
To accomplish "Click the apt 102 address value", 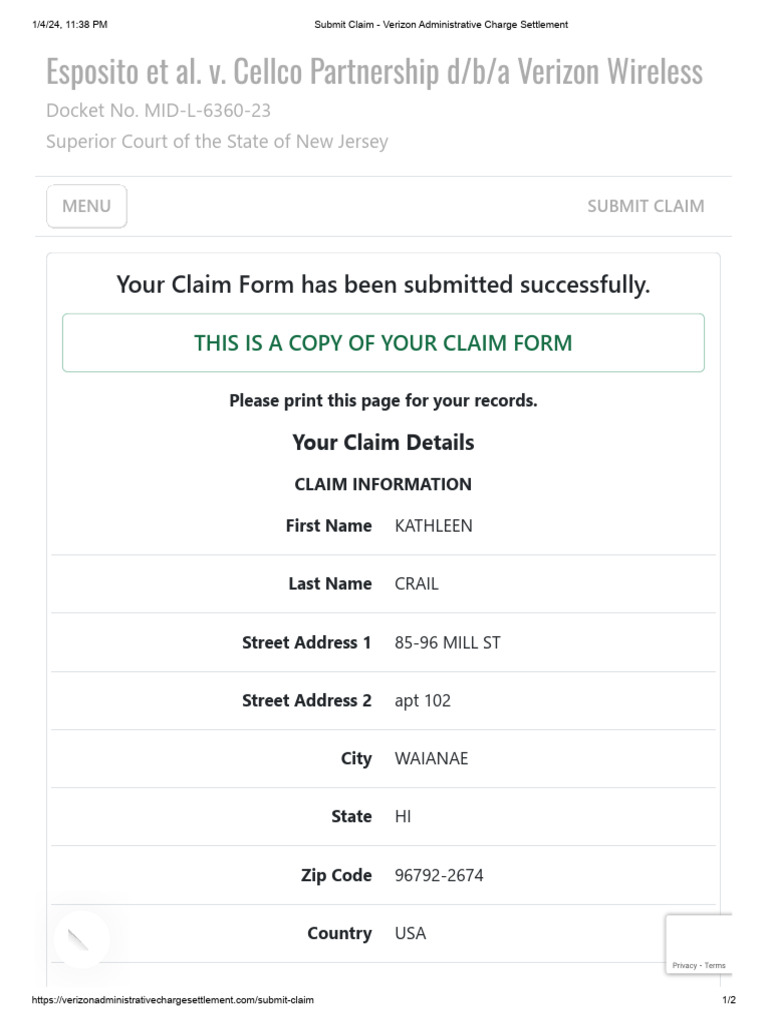I will (422, 700).
